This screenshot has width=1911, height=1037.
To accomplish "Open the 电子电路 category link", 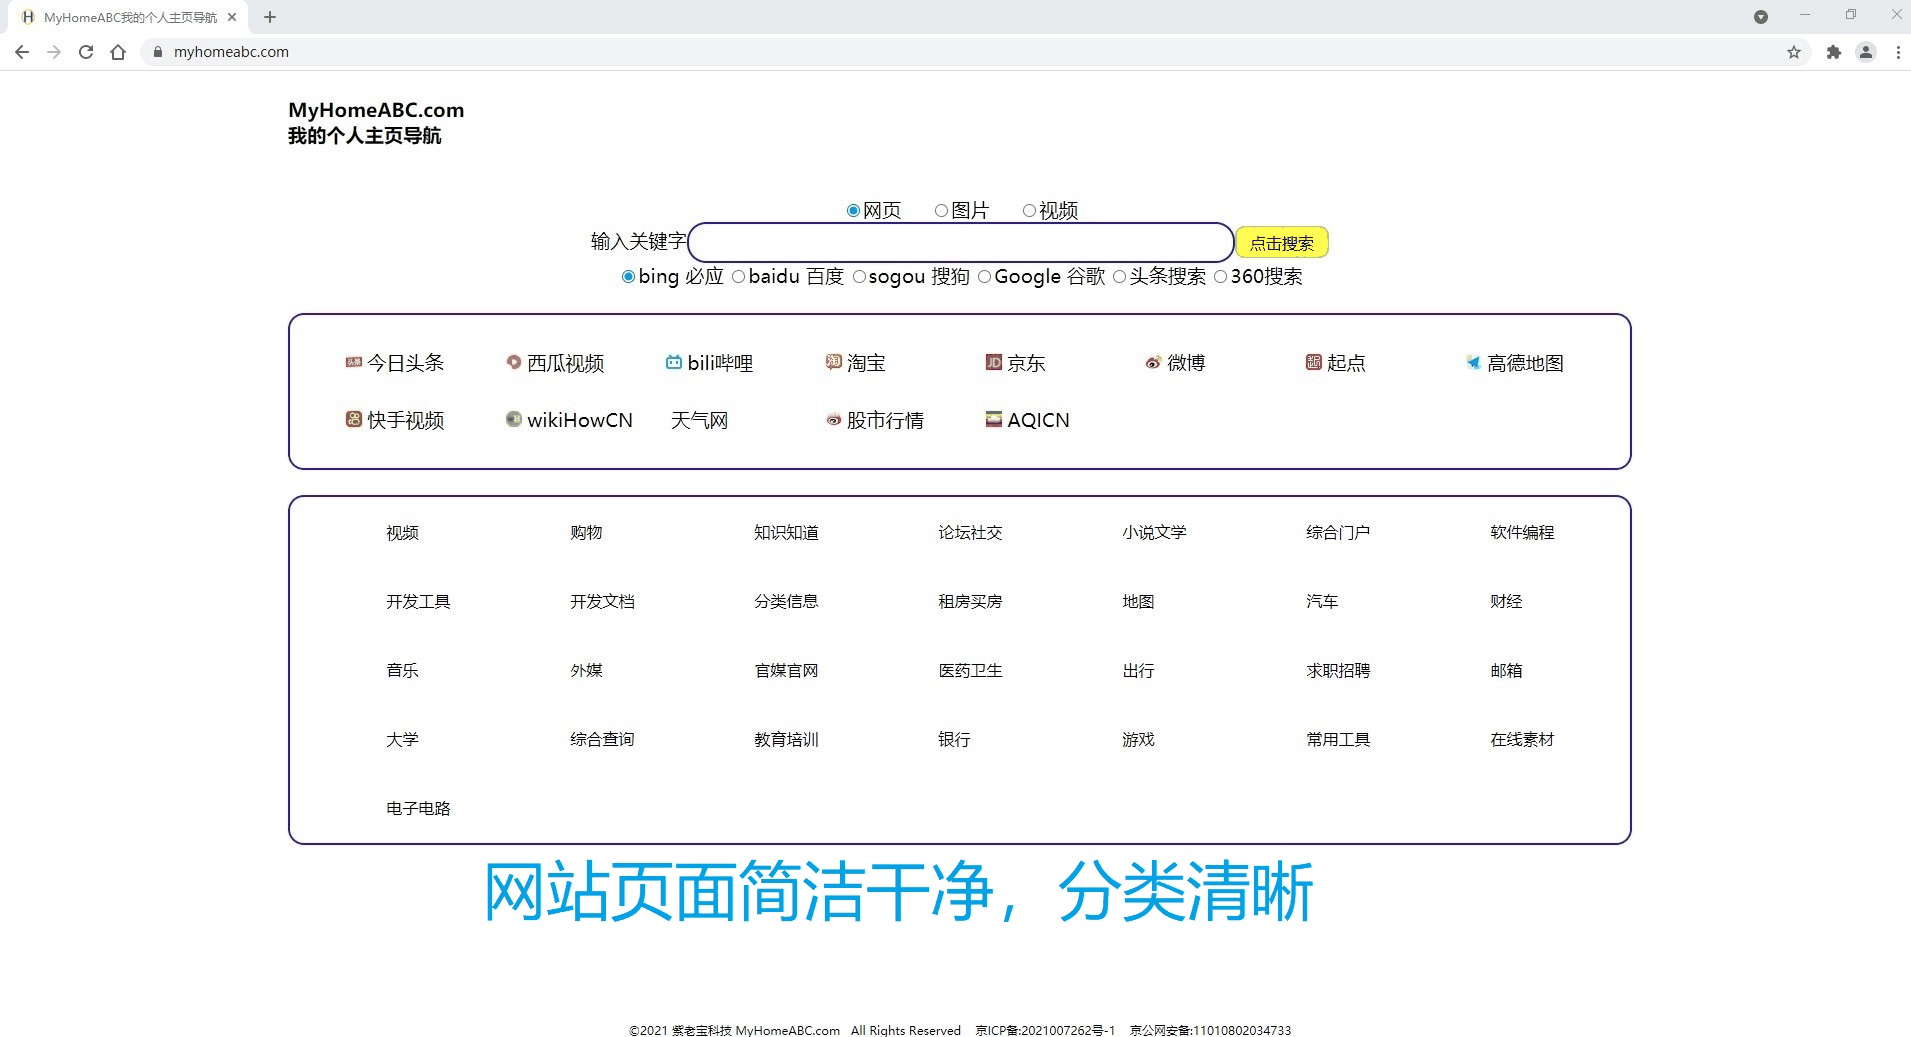I will pyautogui.click(x=418, y=808).
